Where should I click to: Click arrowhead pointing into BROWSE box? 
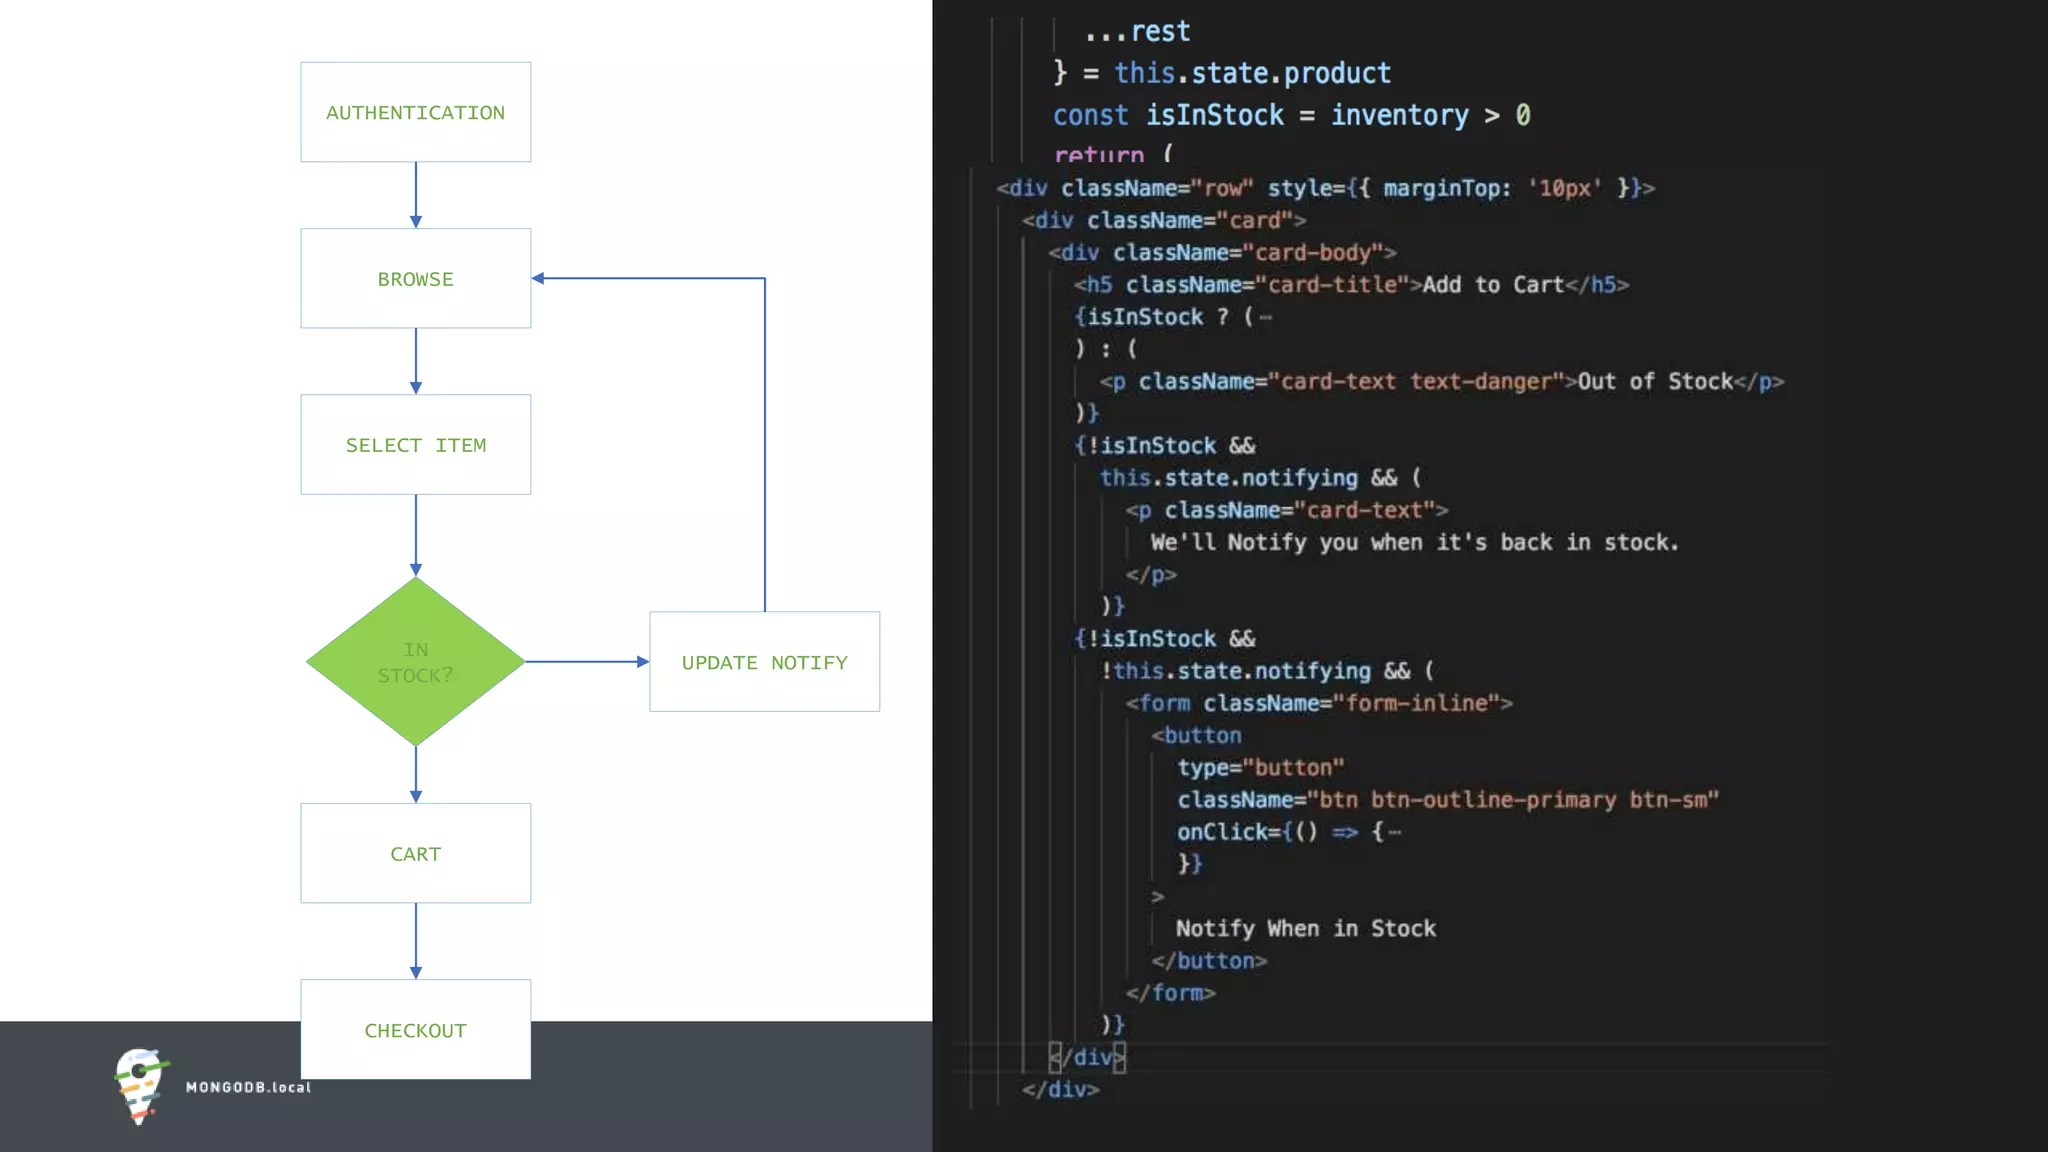tap(538, 278)
